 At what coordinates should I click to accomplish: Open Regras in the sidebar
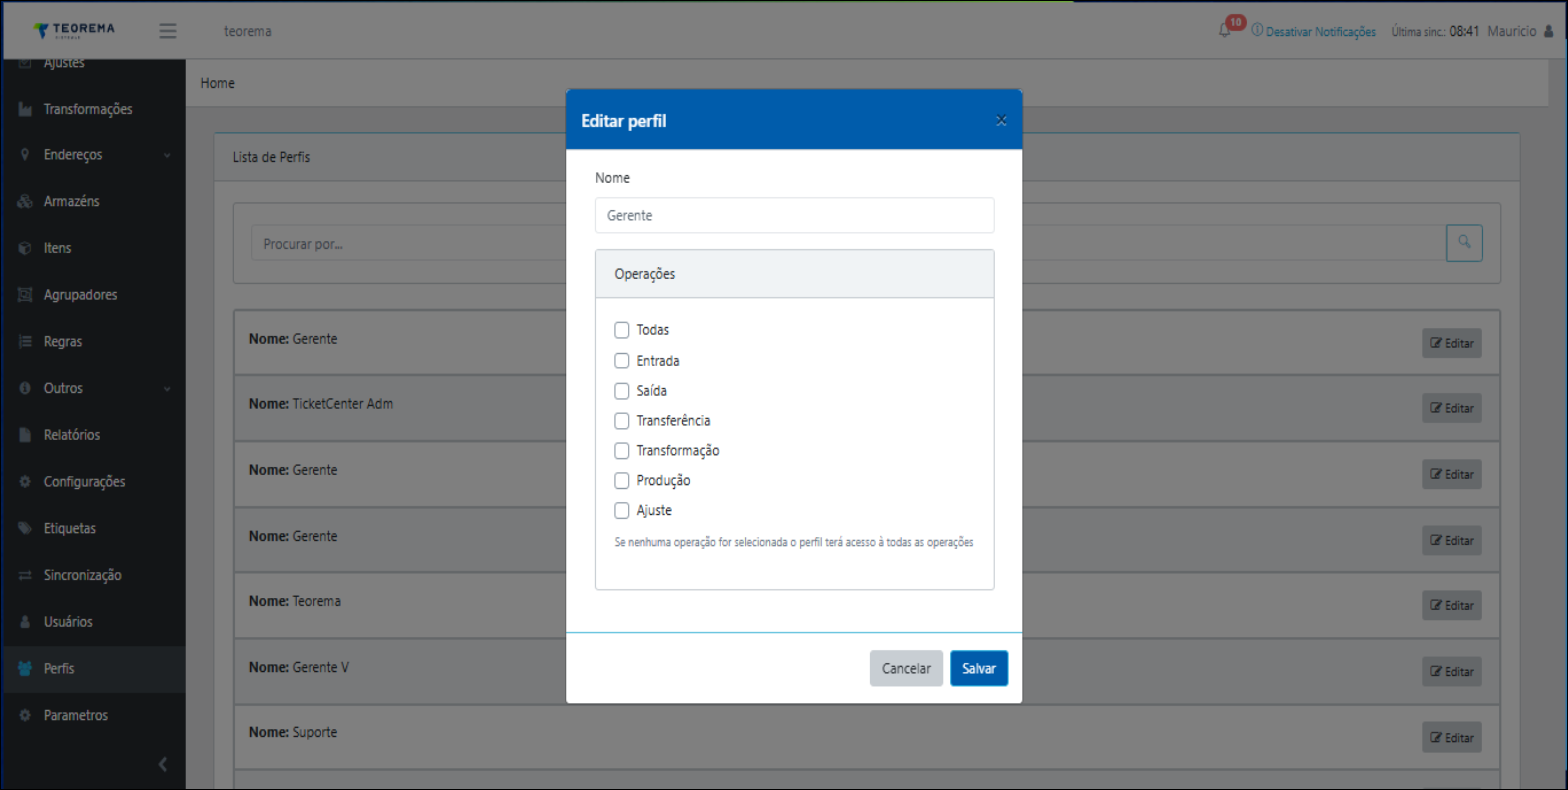[x=63, y=342]
